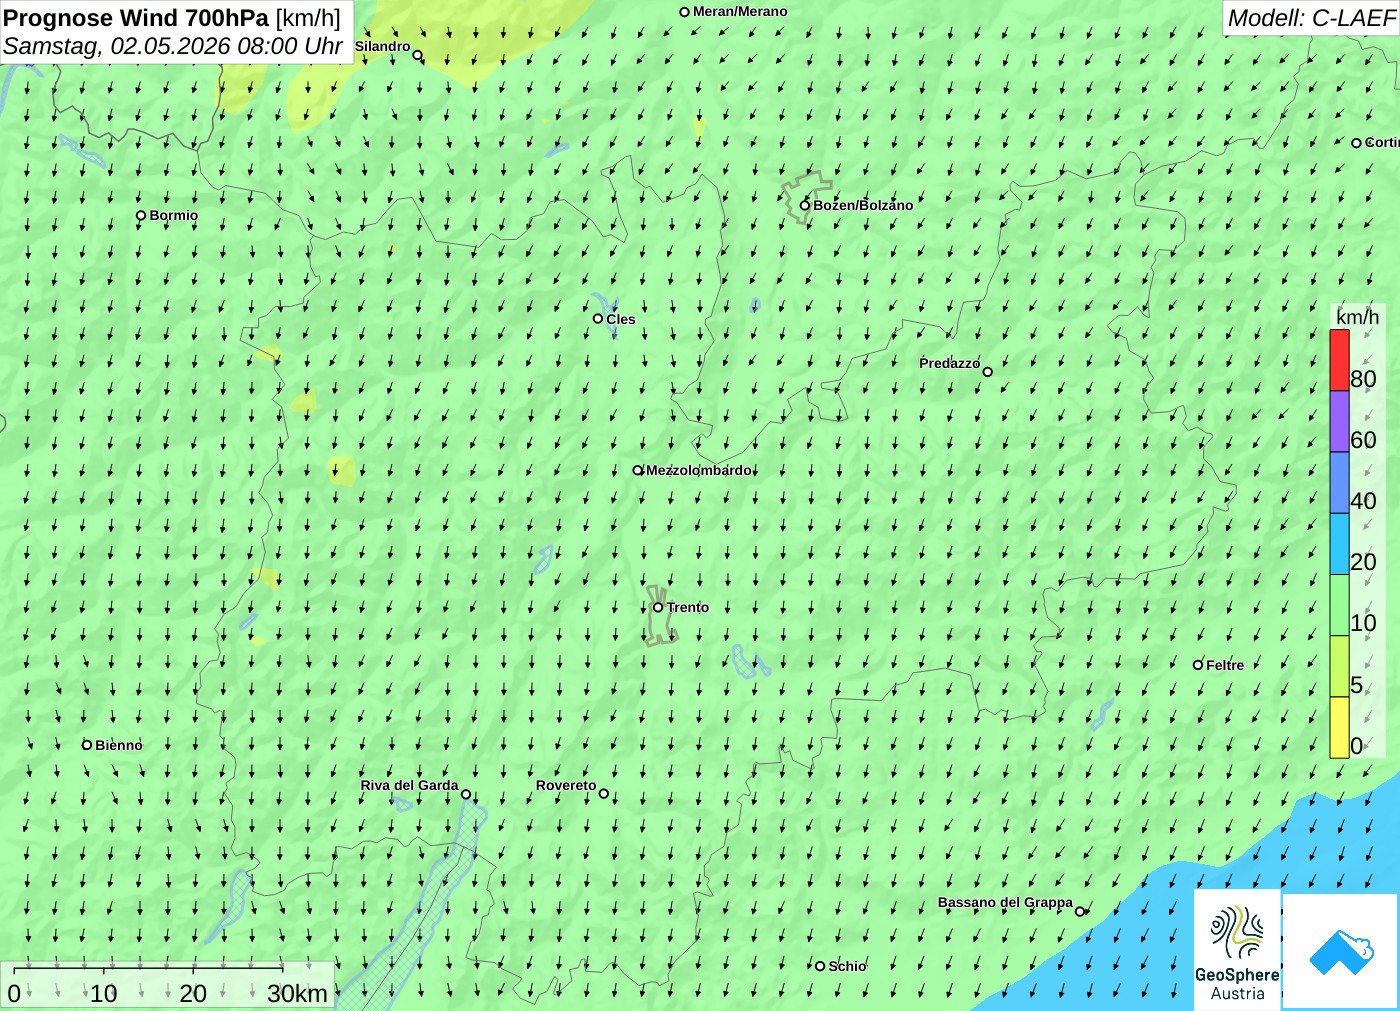Click the Bassano del Grappa marker
Viewport: 1400px width, 1011px height.
[1080, 911]
